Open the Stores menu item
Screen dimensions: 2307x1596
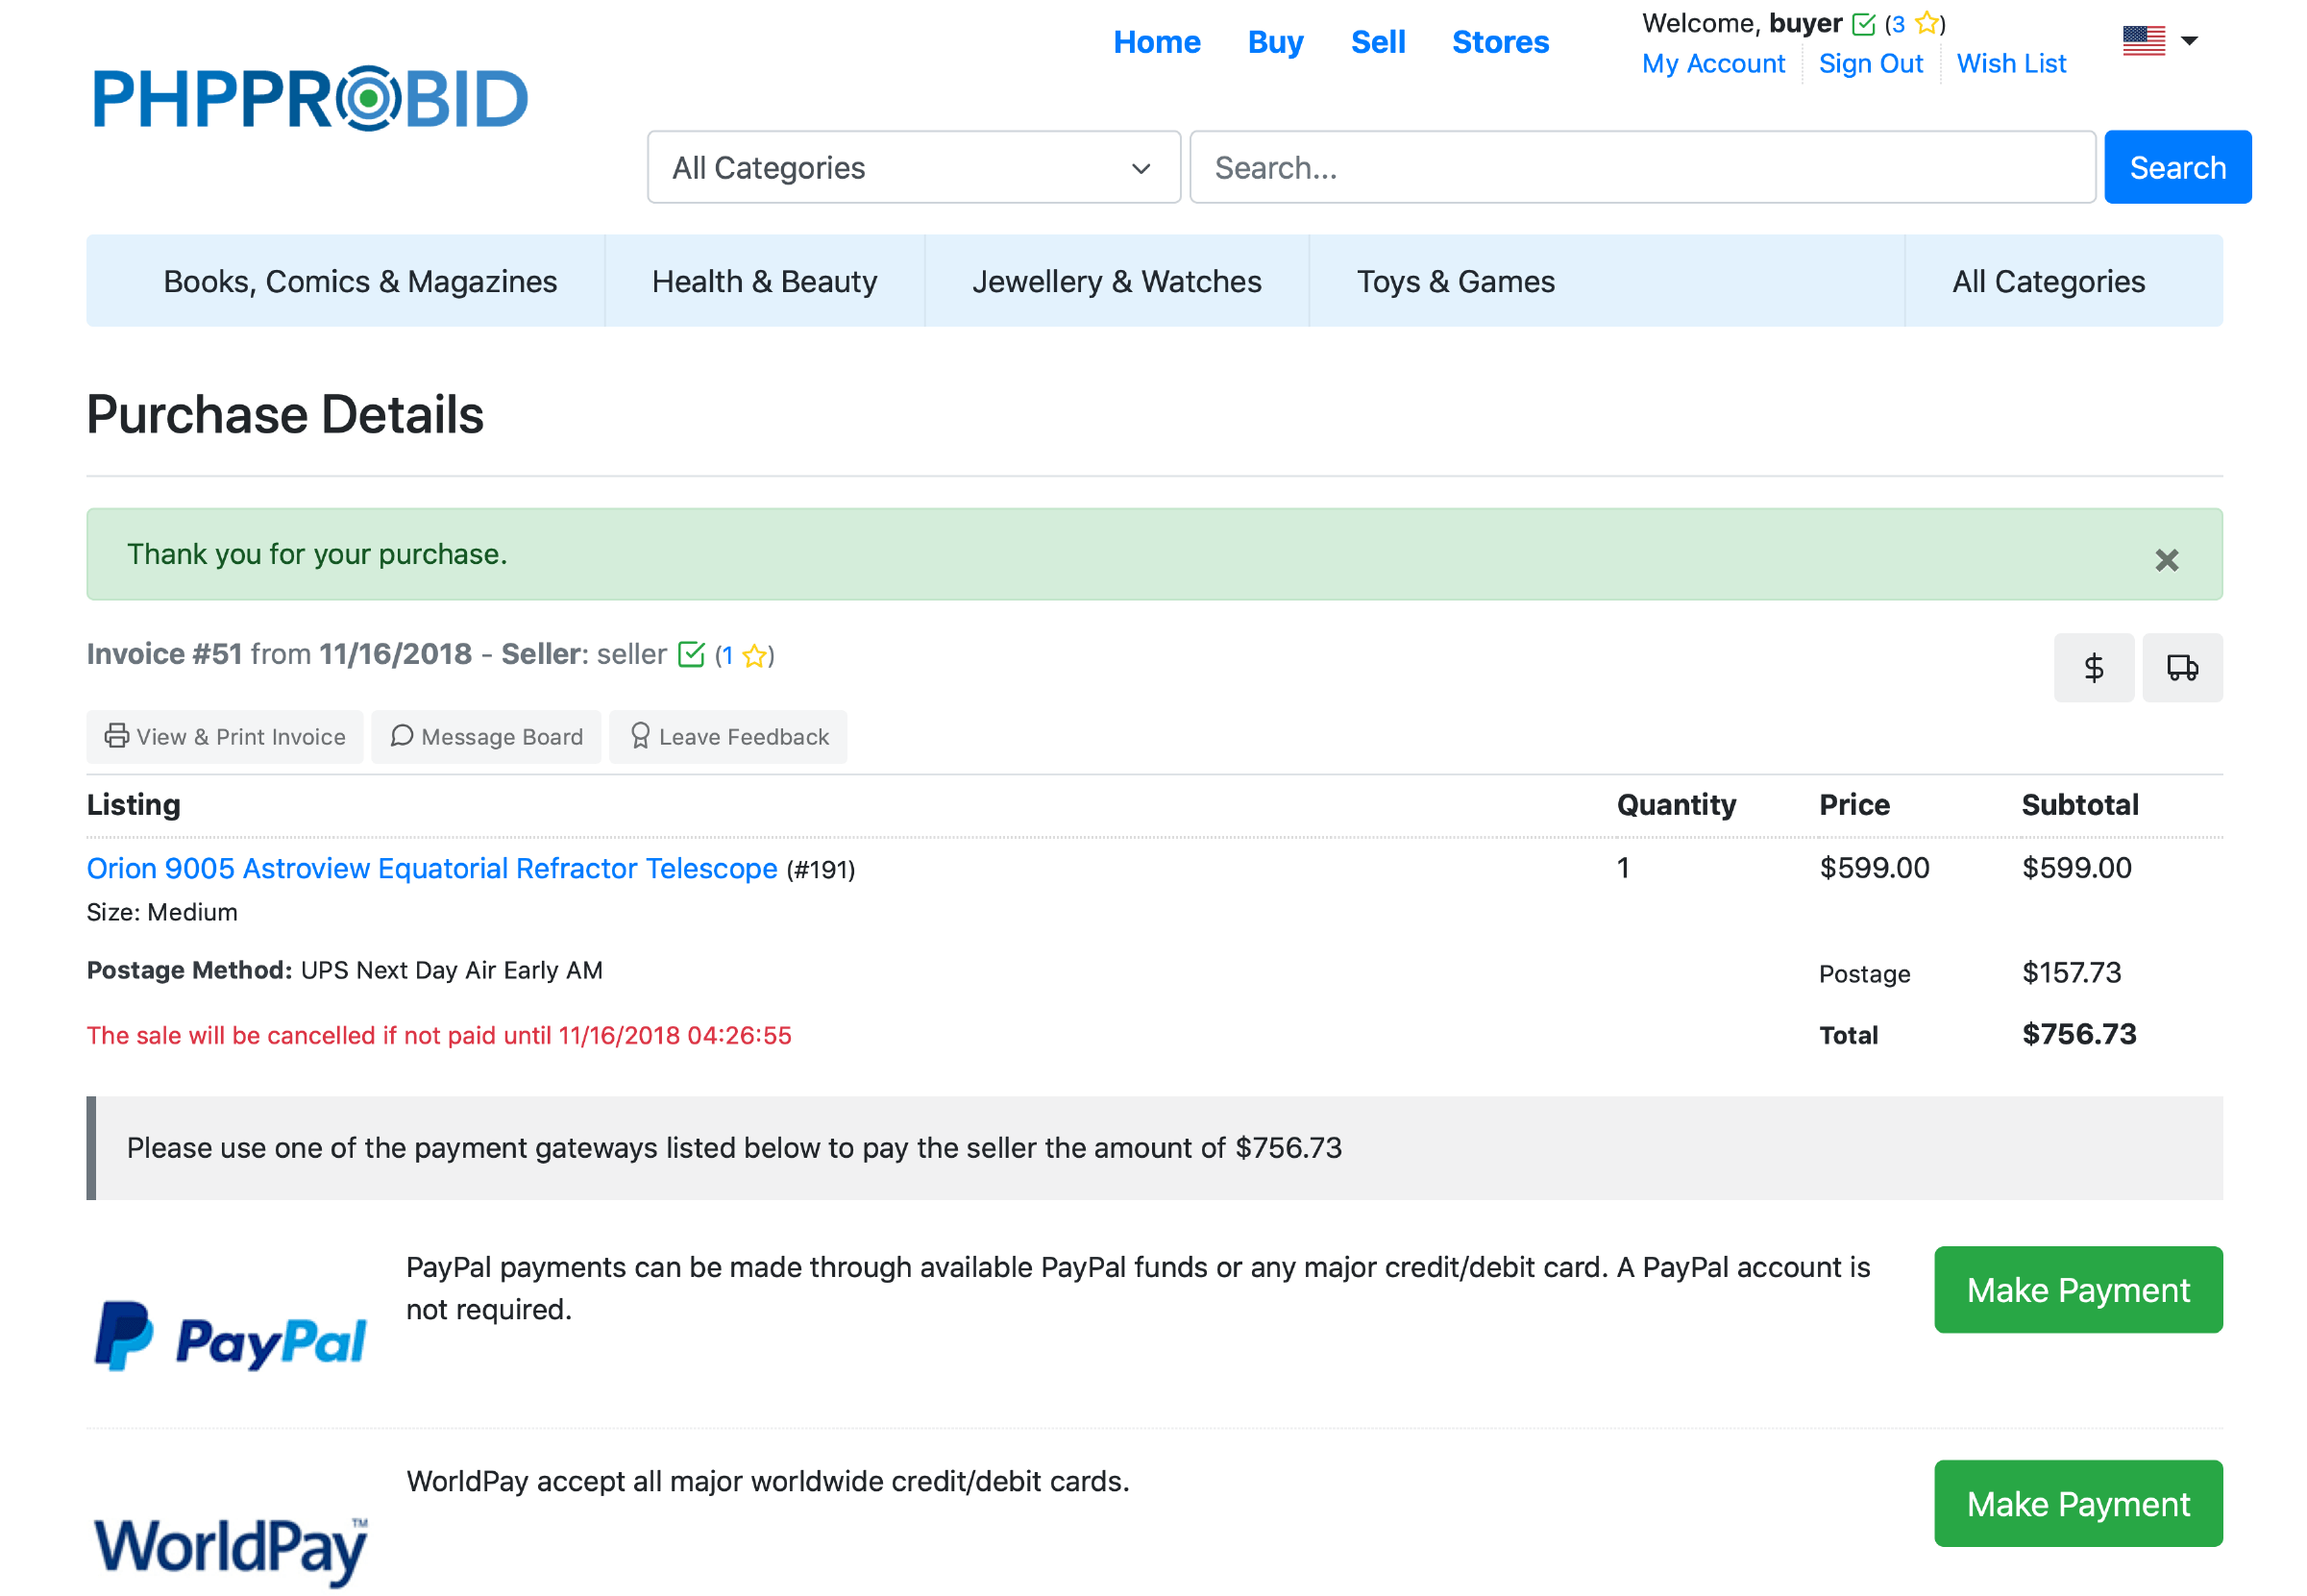(1500, 42)
